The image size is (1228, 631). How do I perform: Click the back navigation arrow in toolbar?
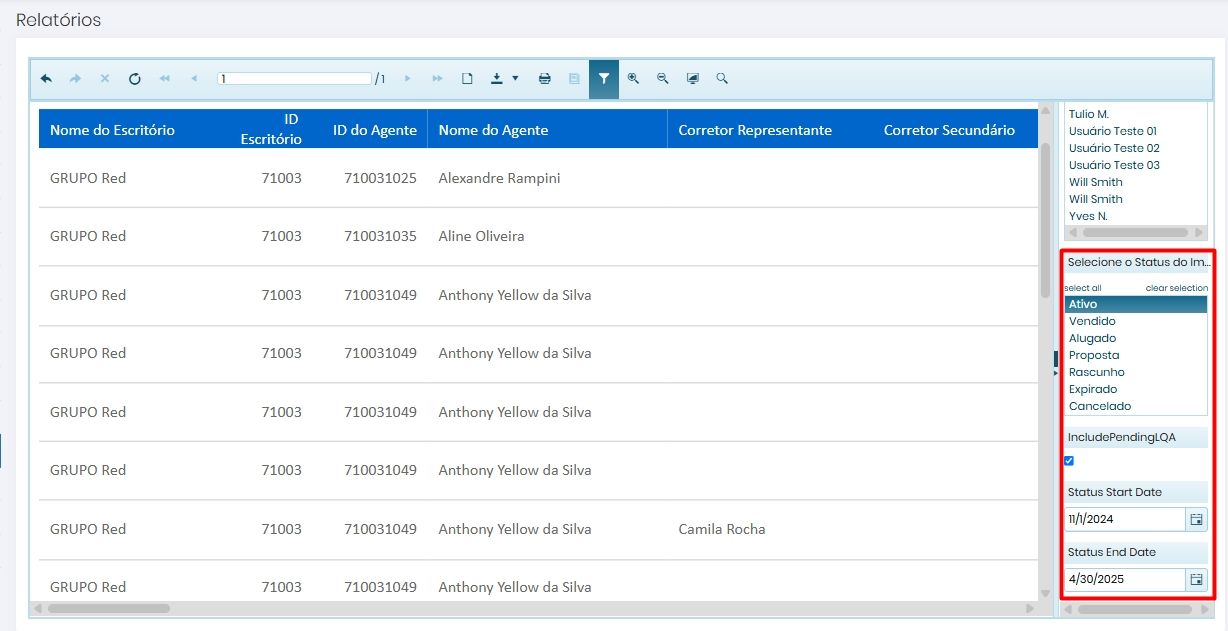(x=46, y=79)
